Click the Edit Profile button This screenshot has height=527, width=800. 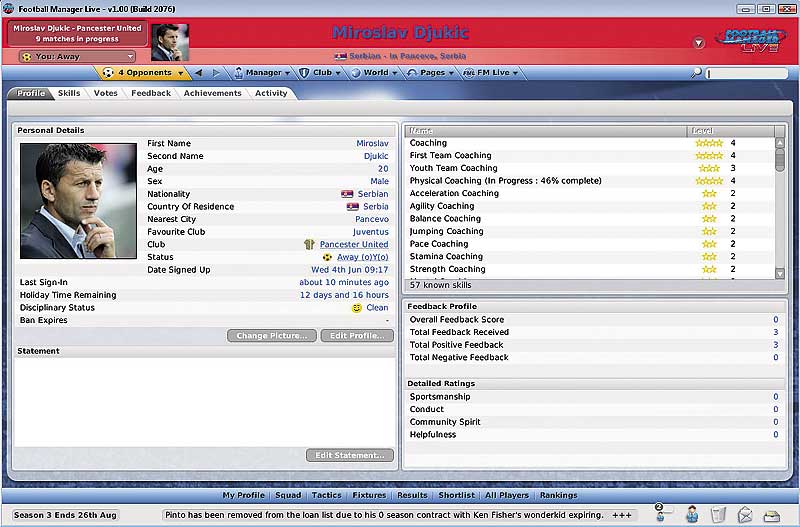(x=357, y=336)
